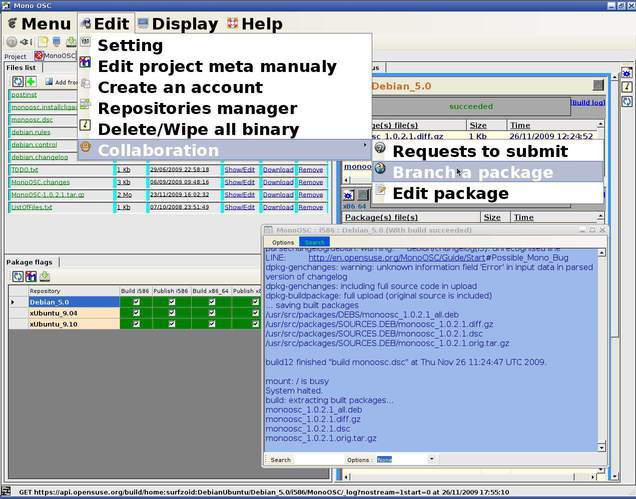The height and width of the screenshot is (499, 636).
Task: Click the green plus add-file icon
Action: click(x=31, y=82)
